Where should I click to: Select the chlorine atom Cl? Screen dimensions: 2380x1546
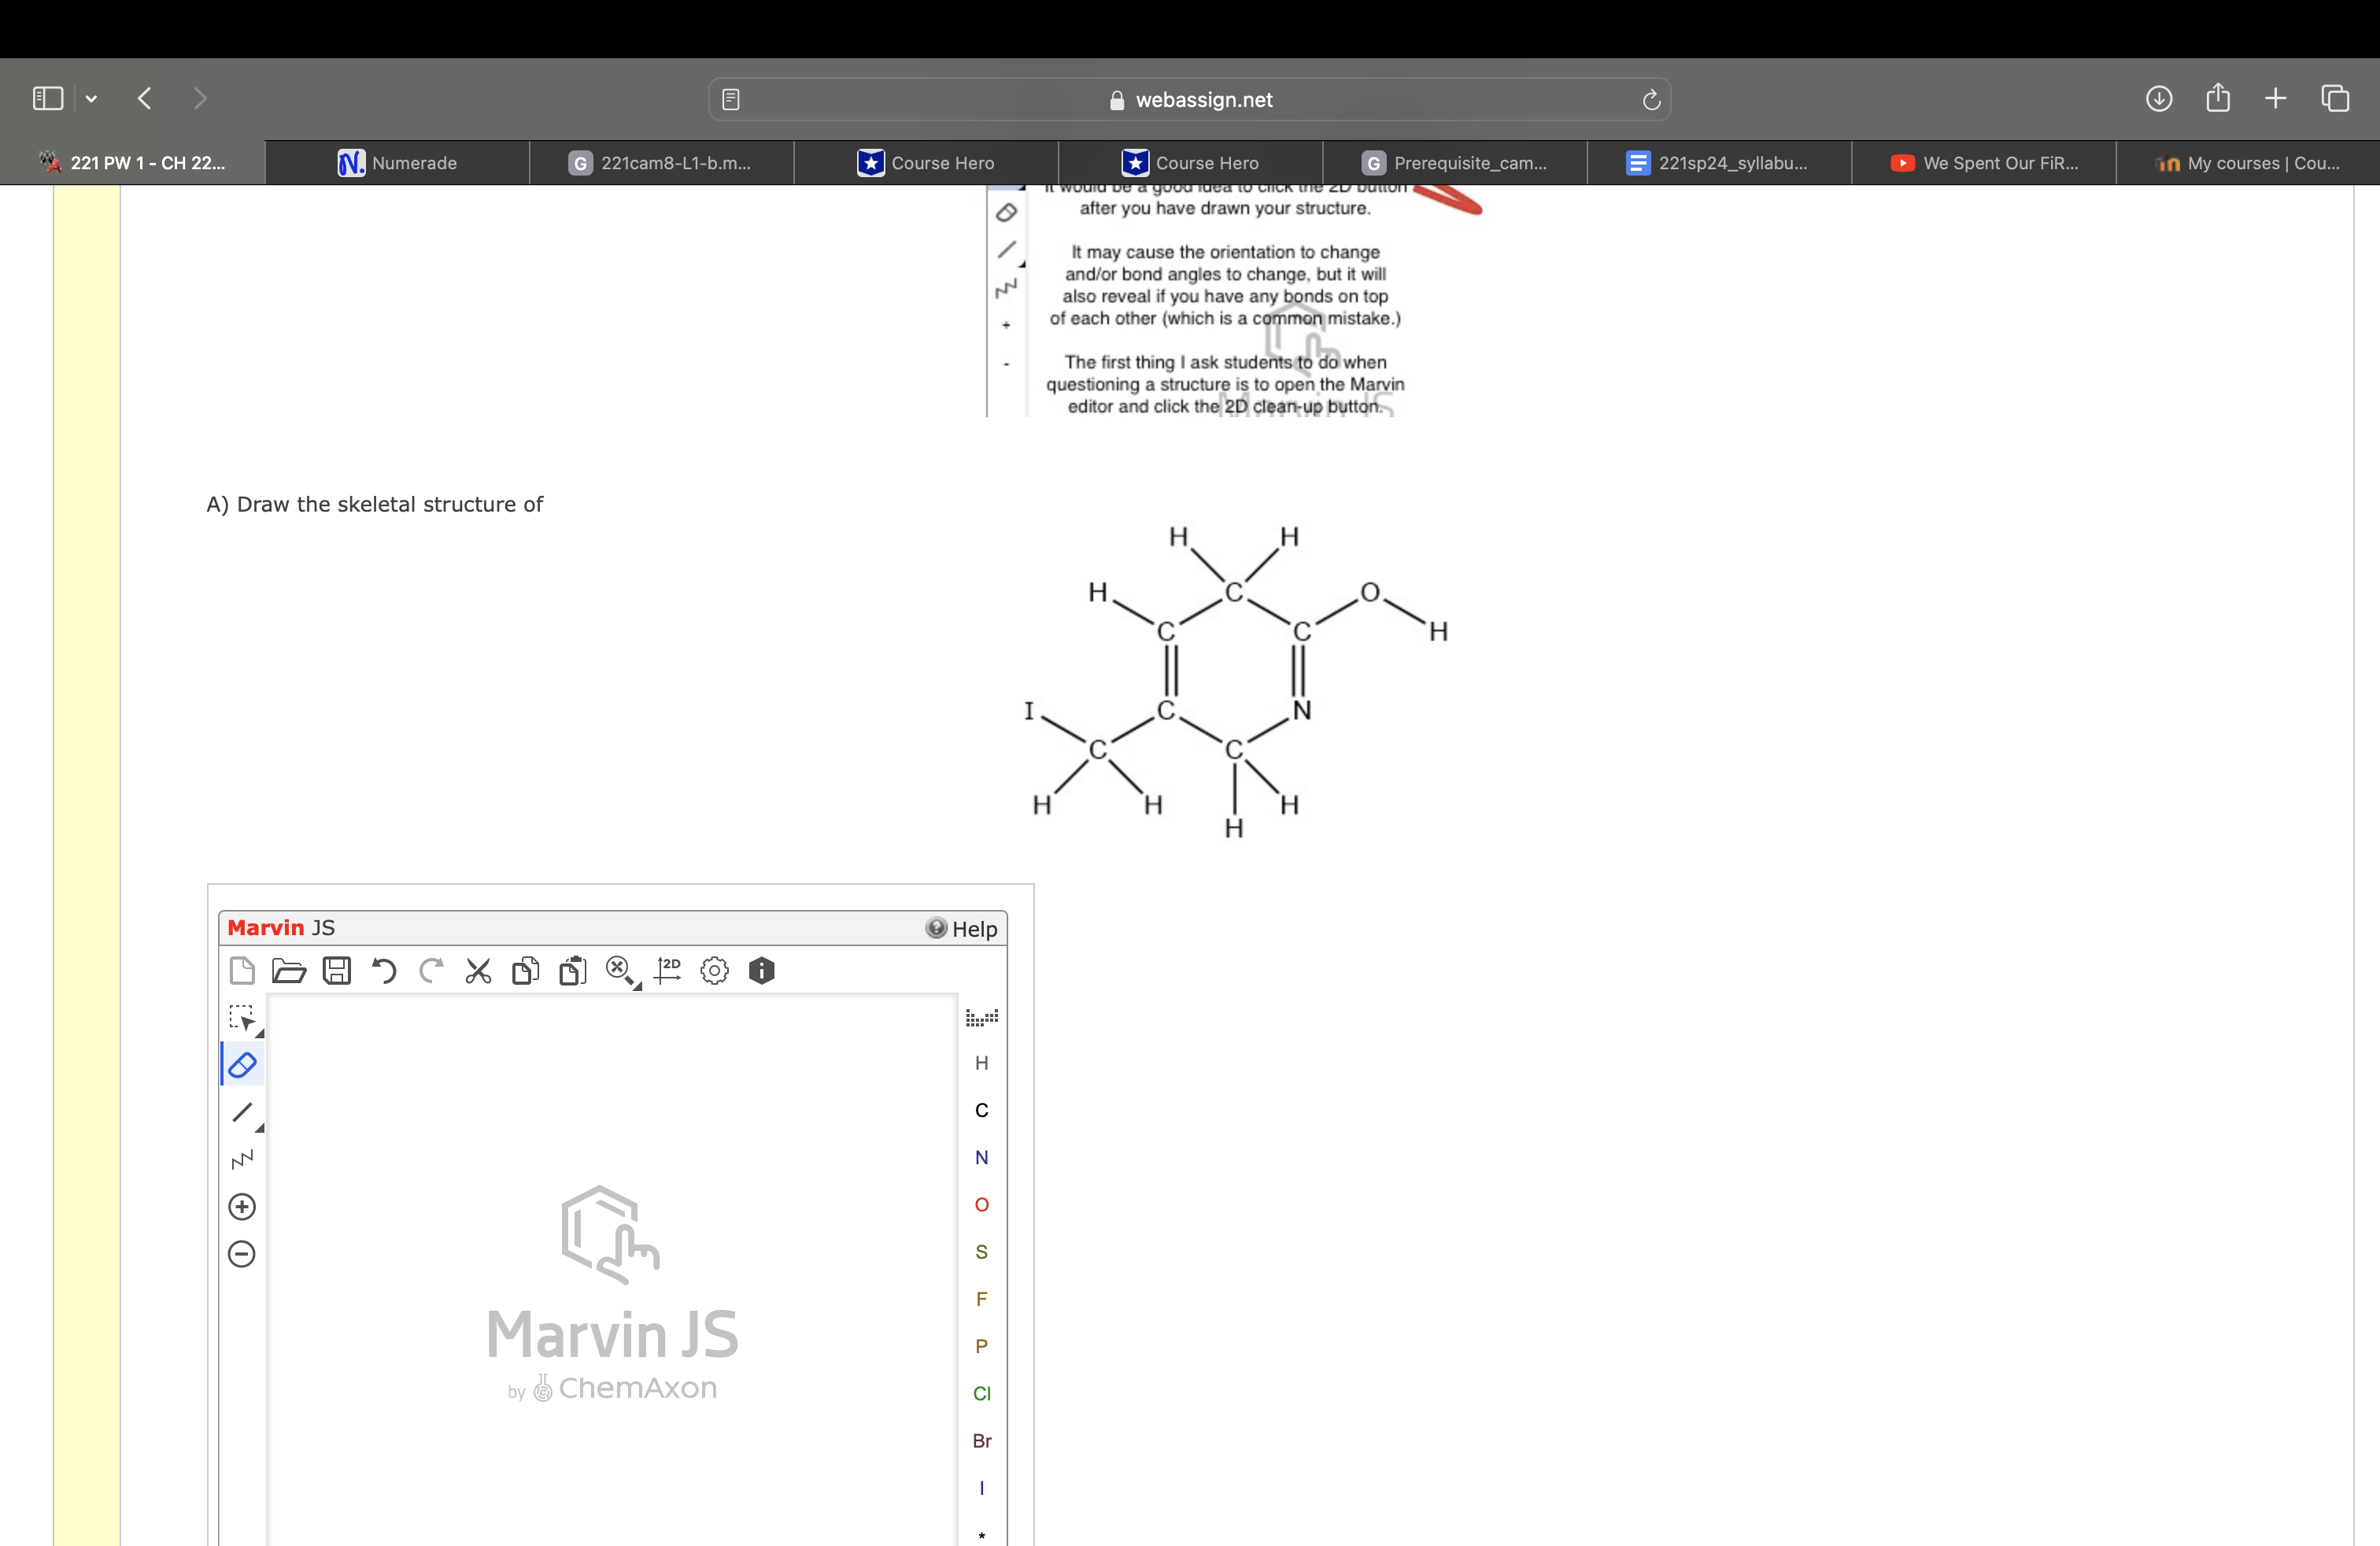point(982,1393)
